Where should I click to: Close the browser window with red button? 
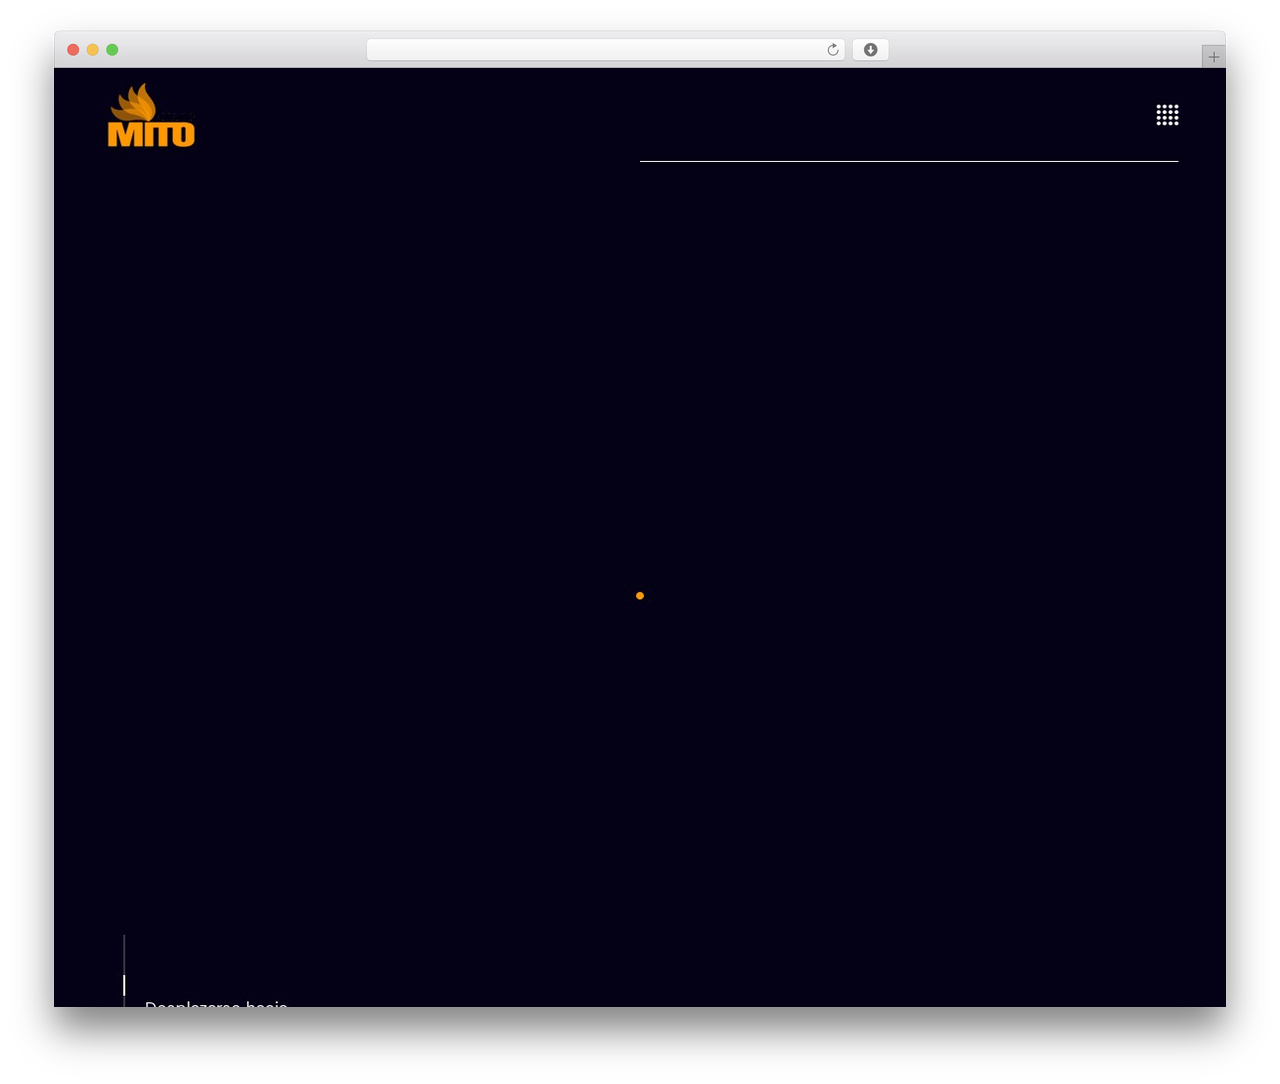(x=73, y=50)
